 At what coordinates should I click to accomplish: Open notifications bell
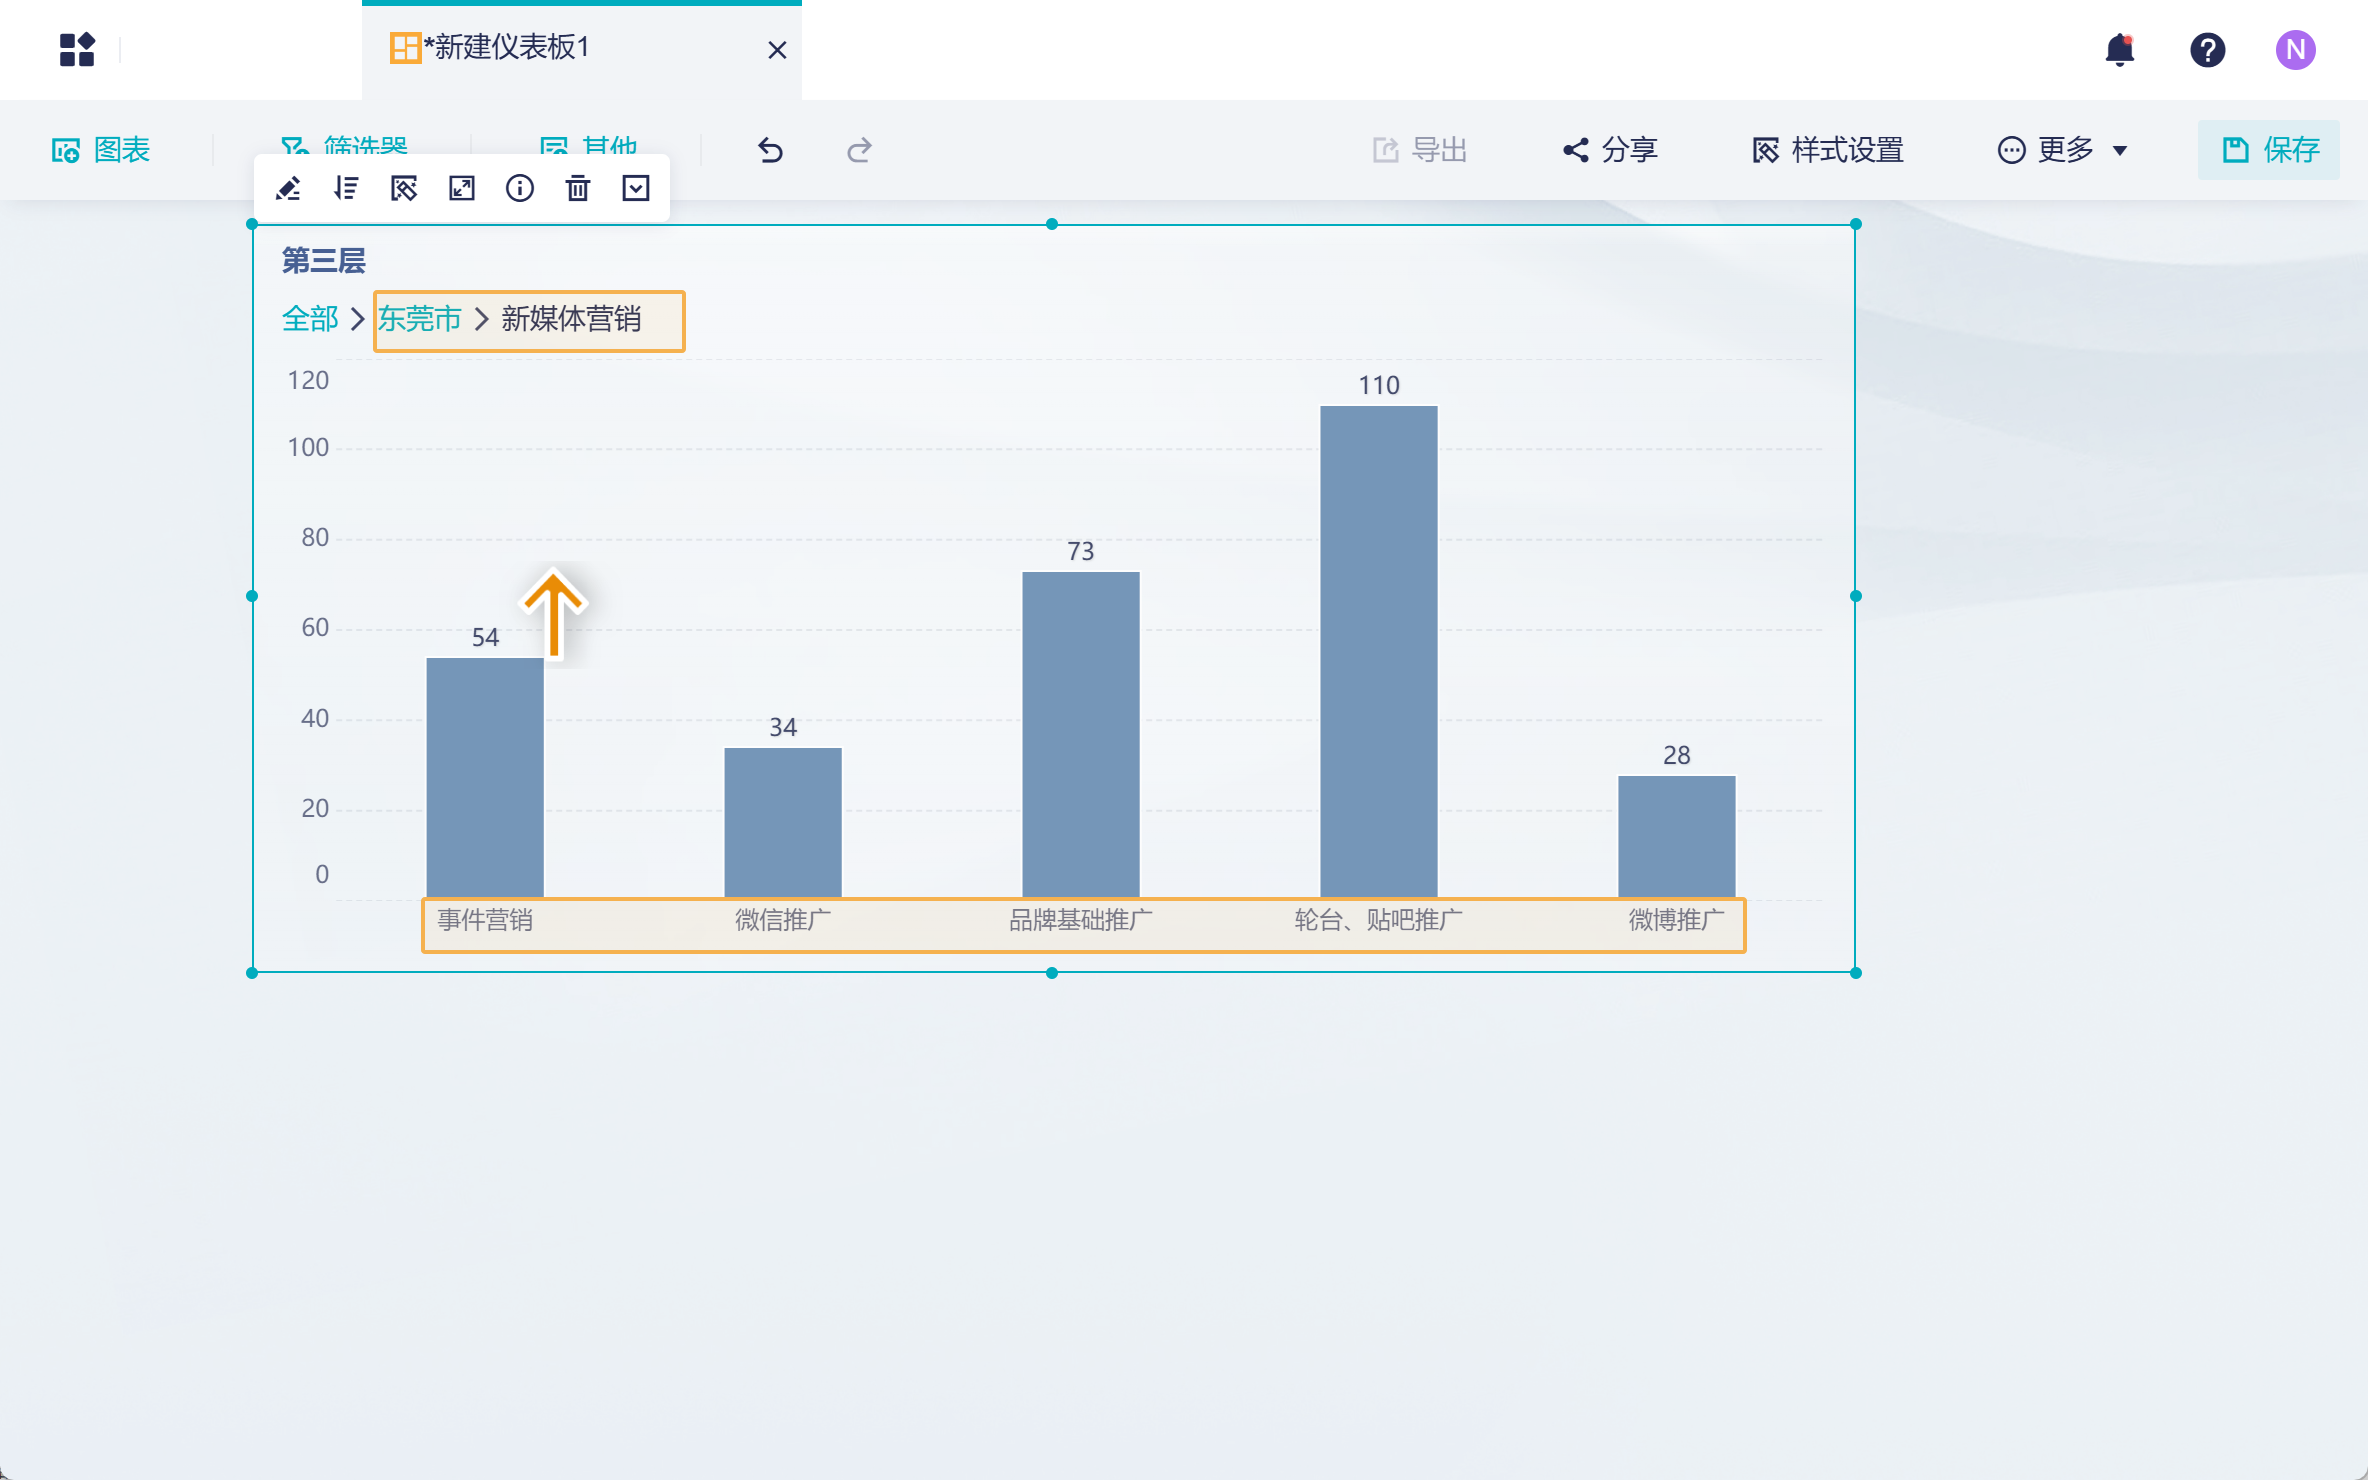2119,49
